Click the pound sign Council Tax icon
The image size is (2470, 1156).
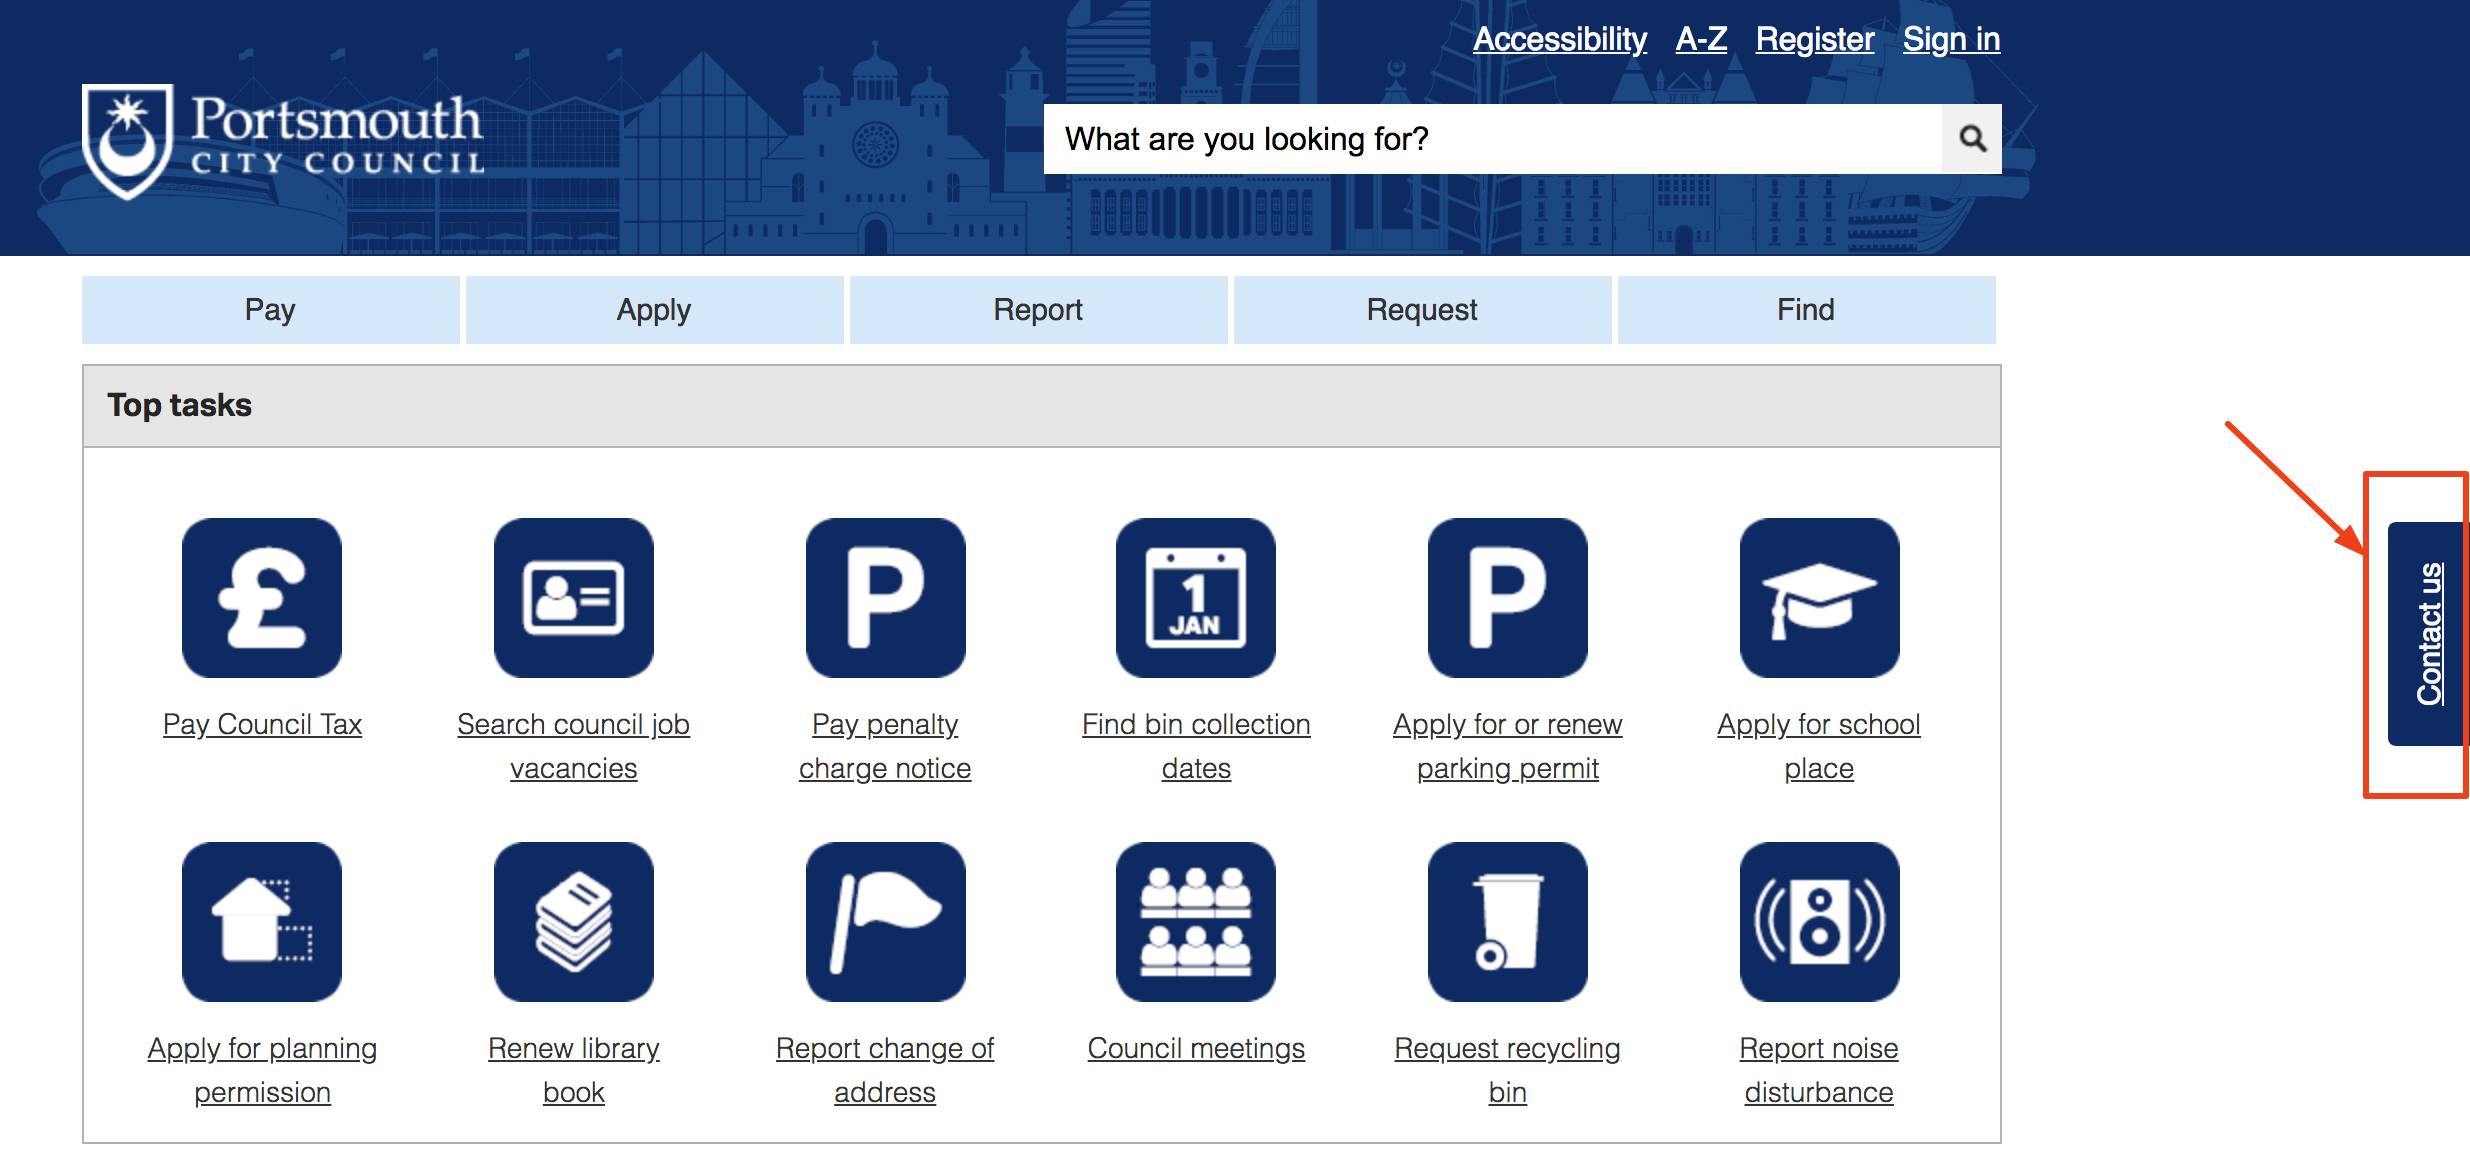262,597
